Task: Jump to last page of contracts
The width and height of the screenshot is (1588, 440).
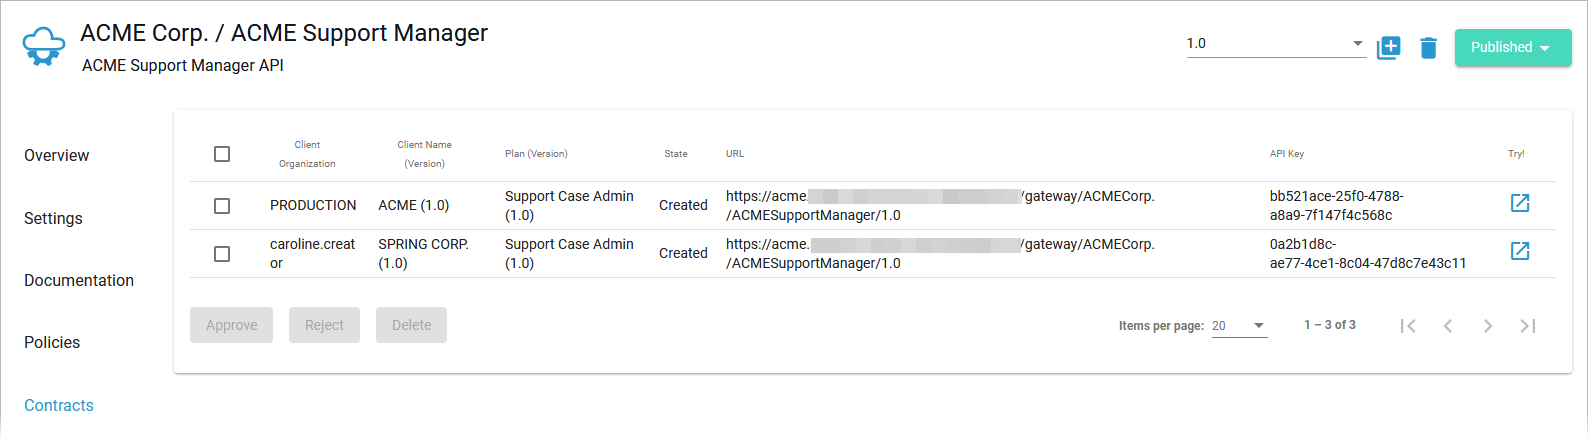Action: tap(1528, 326)
